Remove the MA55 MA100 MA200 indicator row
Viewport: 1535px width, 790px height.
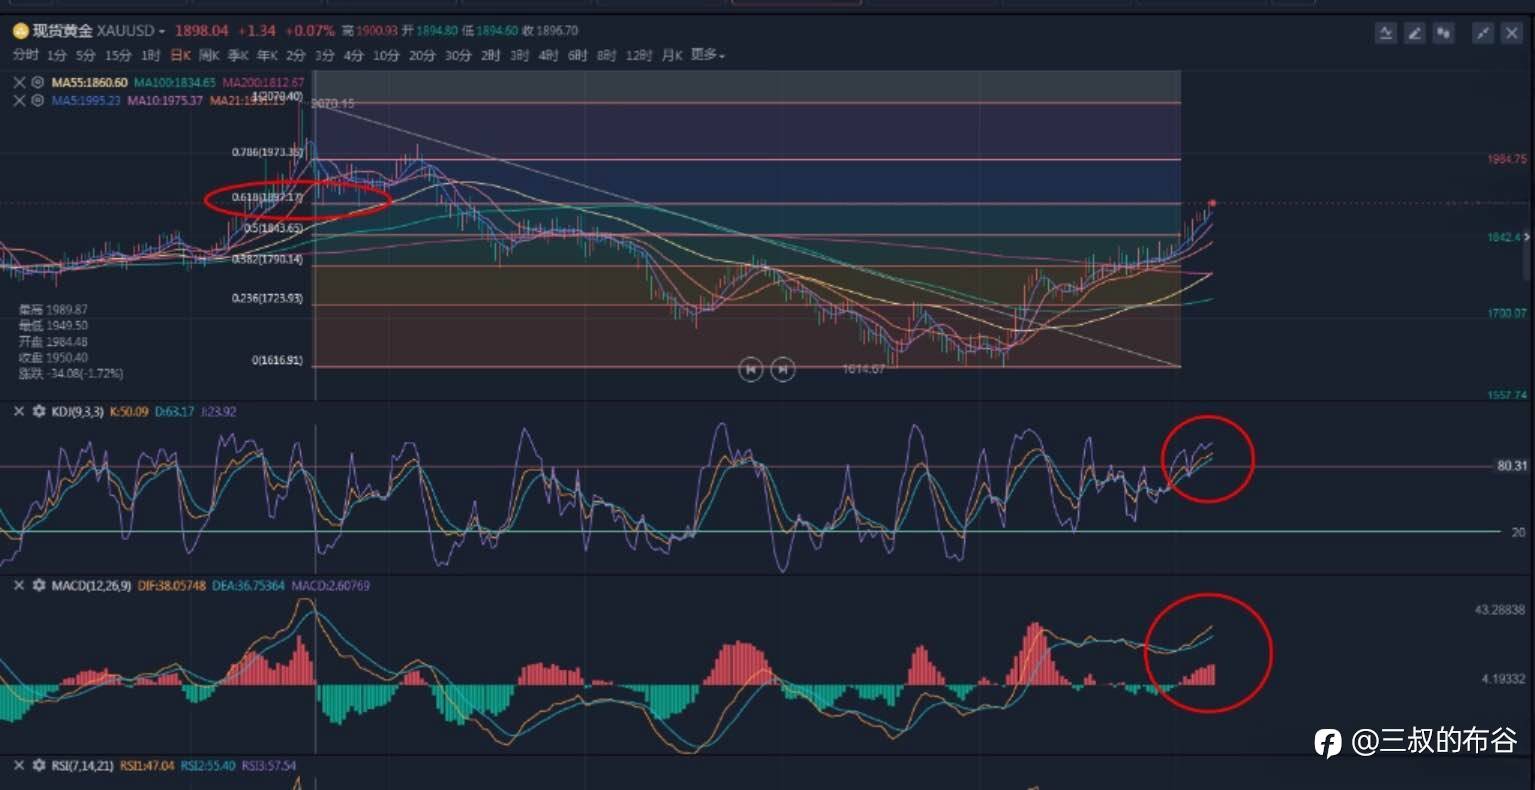click(x=19, y=82)
